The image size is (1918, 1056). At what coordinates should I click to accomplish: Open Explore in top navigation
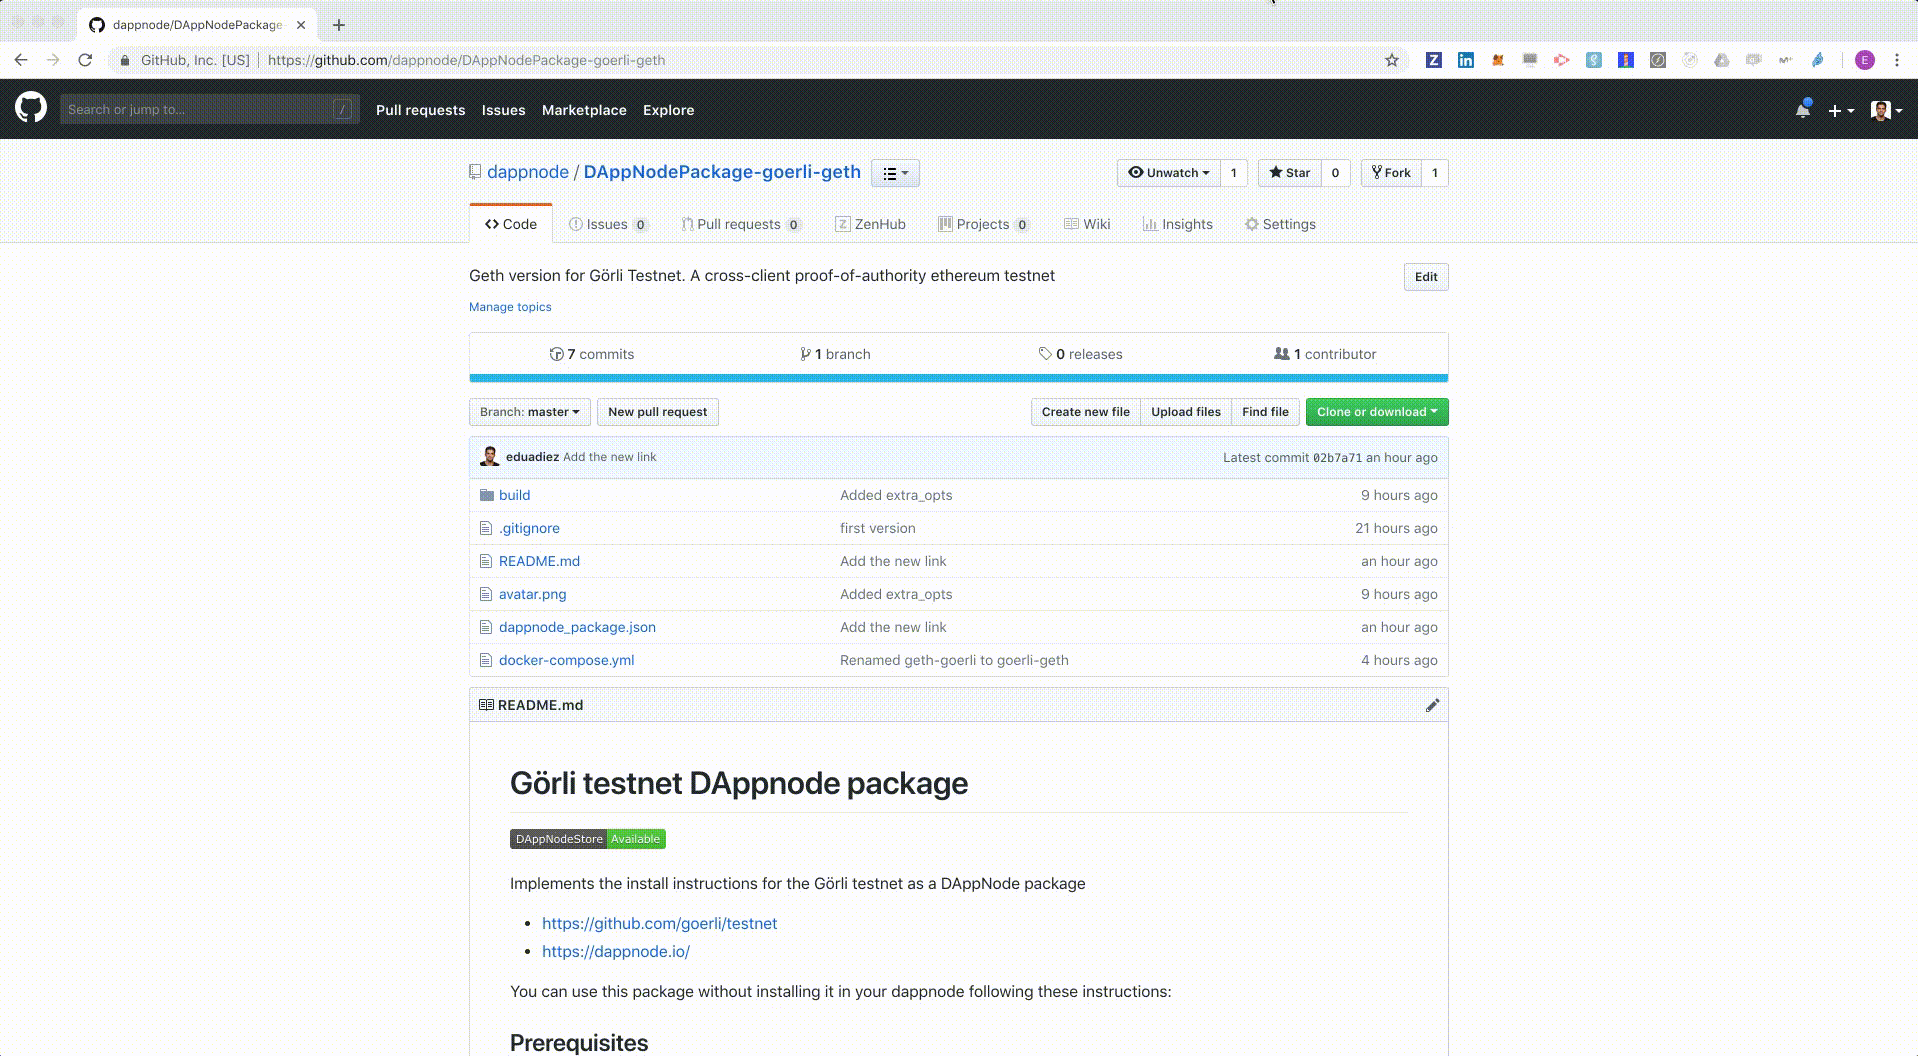click(x=668, y=110)
